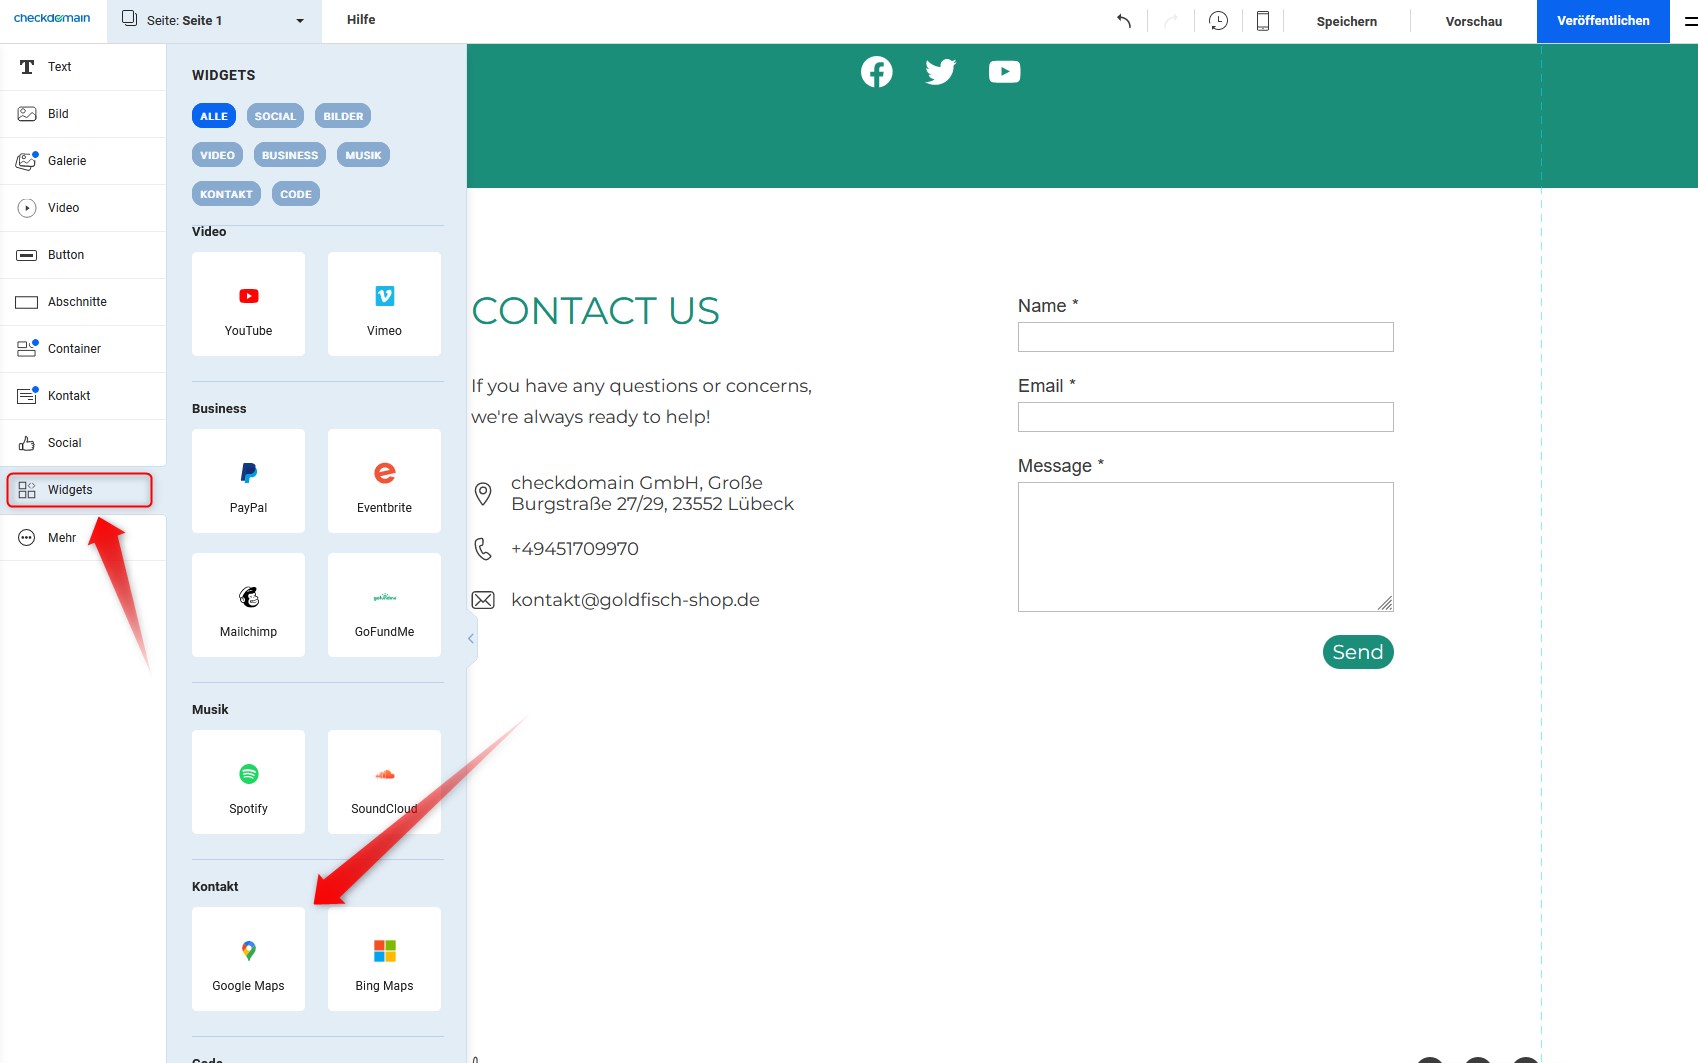Collapse the widgets side panel
This screenshot has width=1698, height=1063.
coord(471,638)
